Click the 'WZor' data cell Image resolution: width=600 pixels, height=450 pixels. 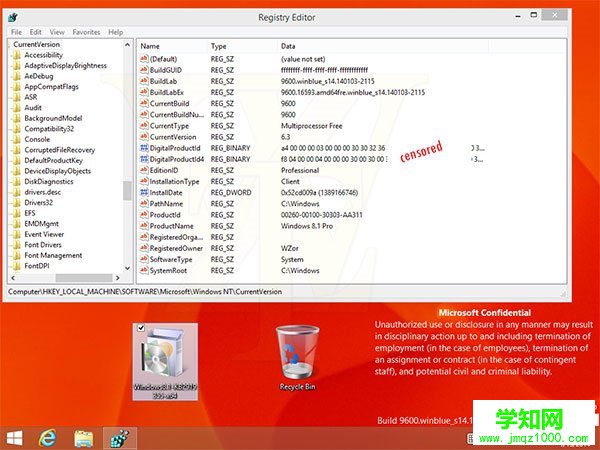290,248
